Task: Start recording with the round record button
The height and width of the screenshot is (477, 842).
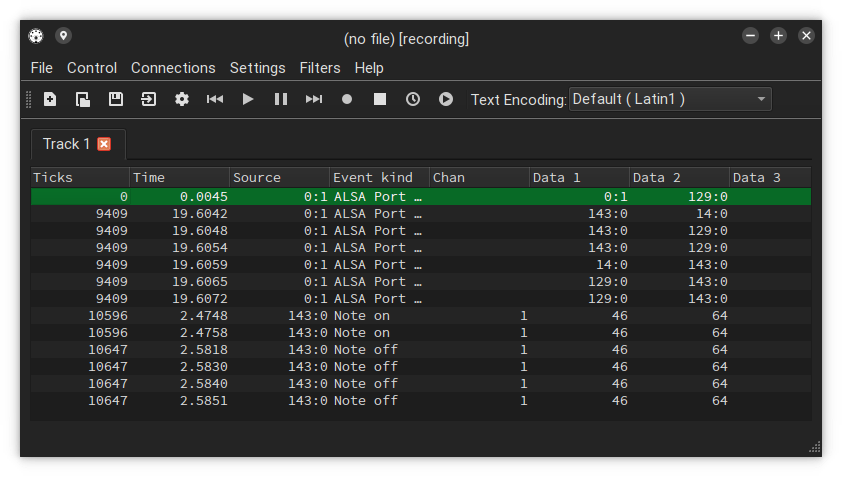Action: (347, 99)
